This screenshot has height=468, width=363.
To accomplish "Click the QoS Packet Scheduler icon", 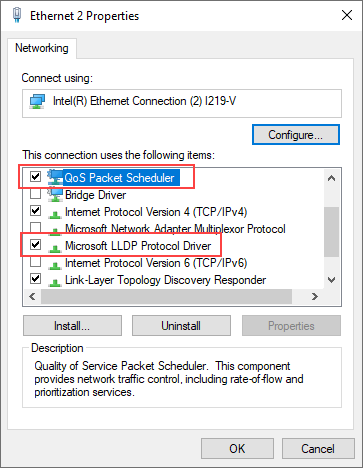I will [x=55, y=177].
